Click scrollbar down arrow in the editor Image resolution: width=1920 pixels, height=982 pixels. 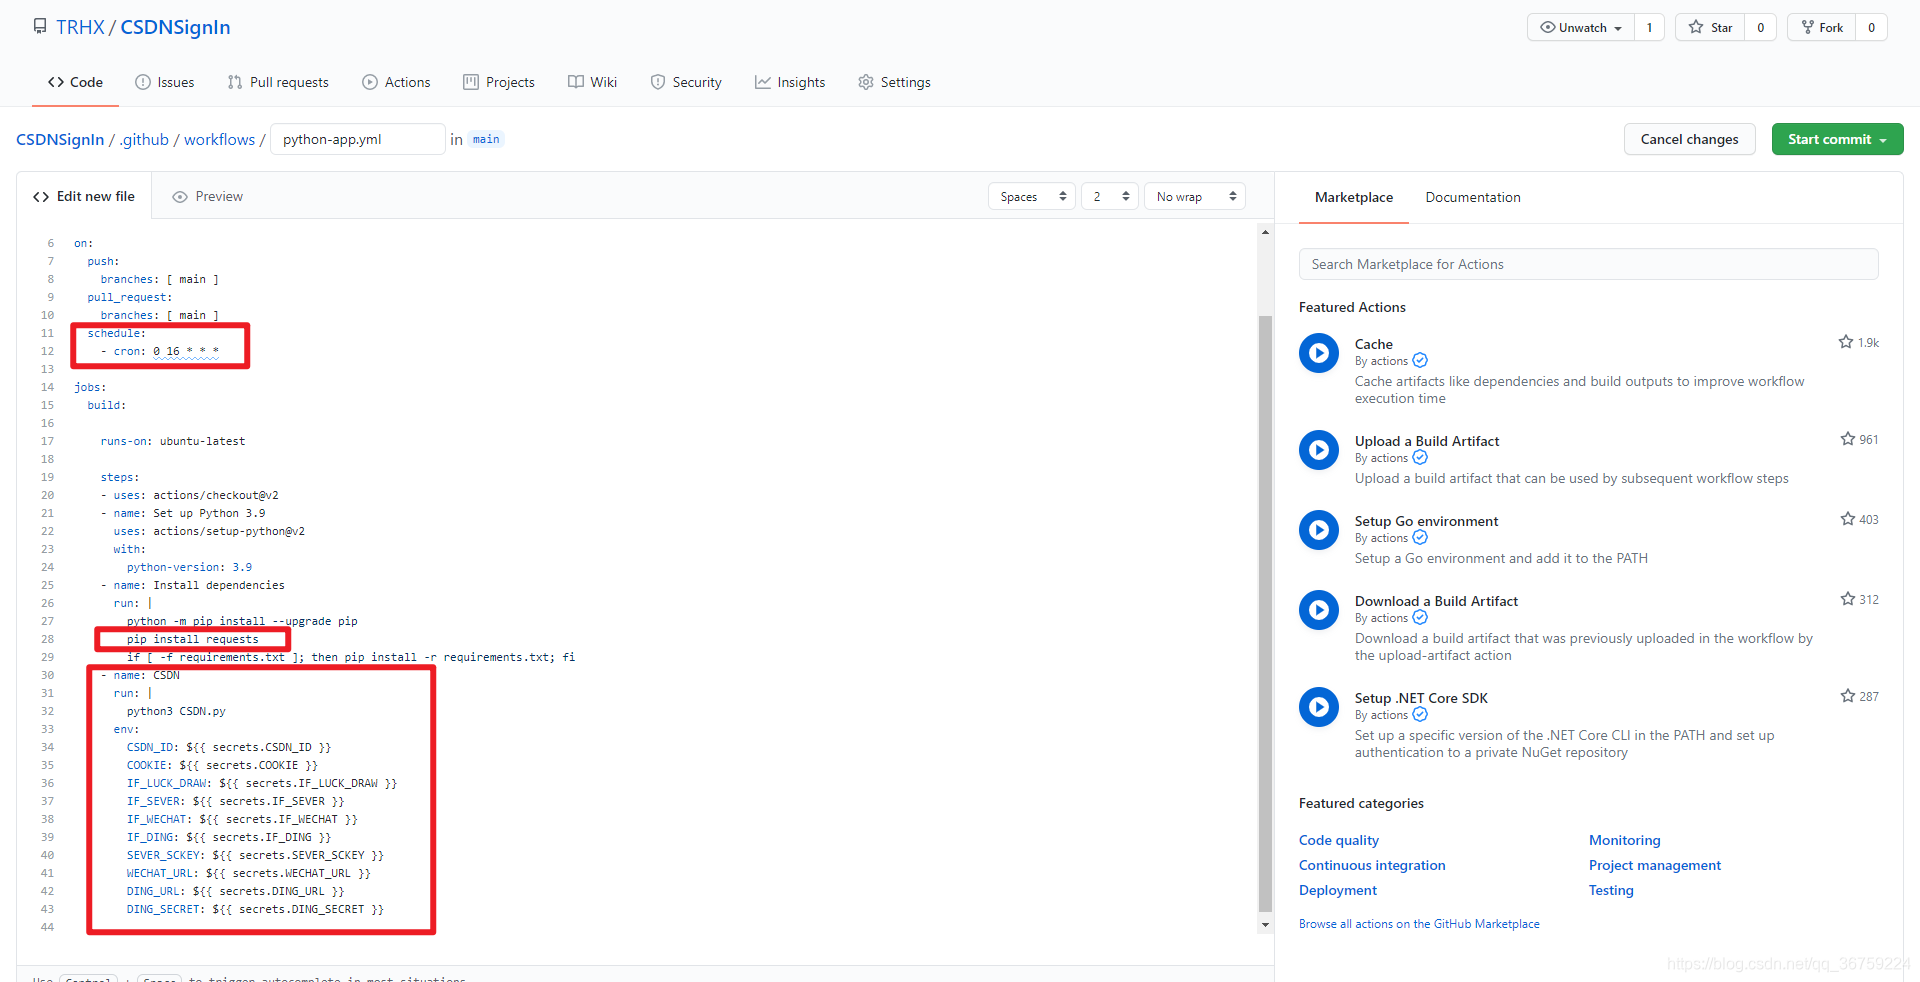[x=1265, y=925]
